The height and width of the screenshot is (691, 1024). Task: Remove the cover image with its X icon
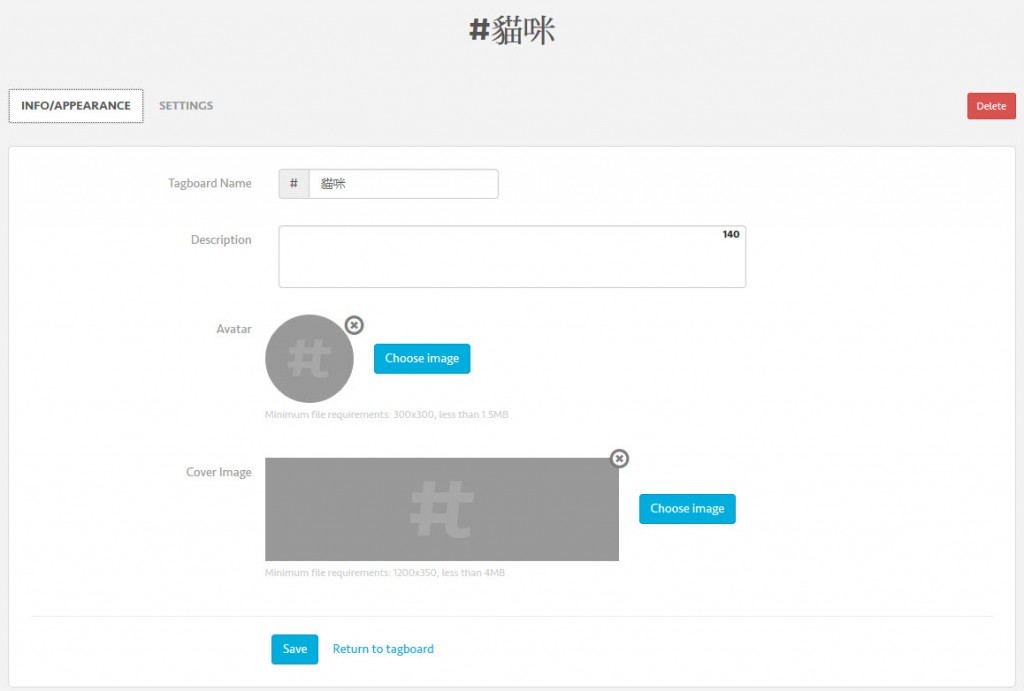point(619,458)
